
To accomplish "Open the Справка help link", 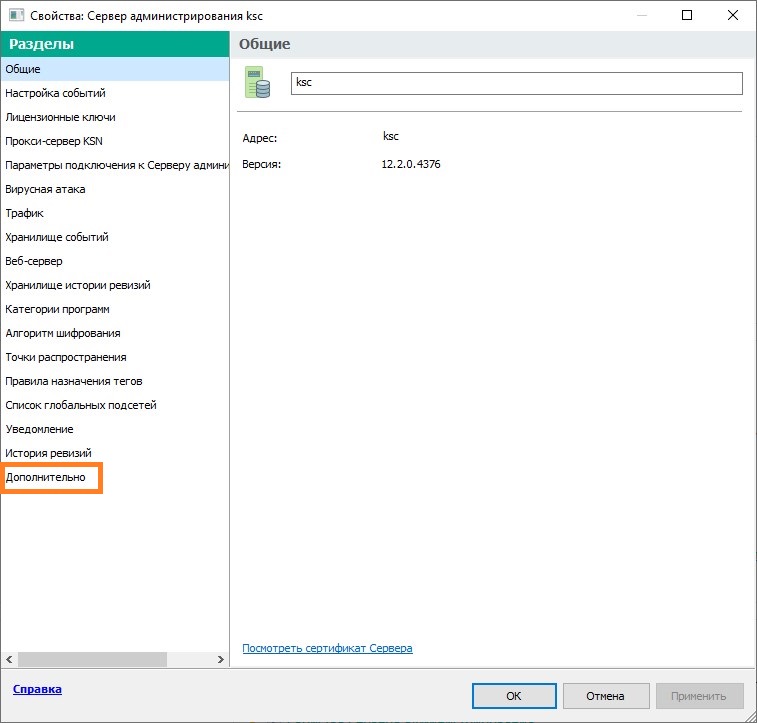I will point(37,689).
